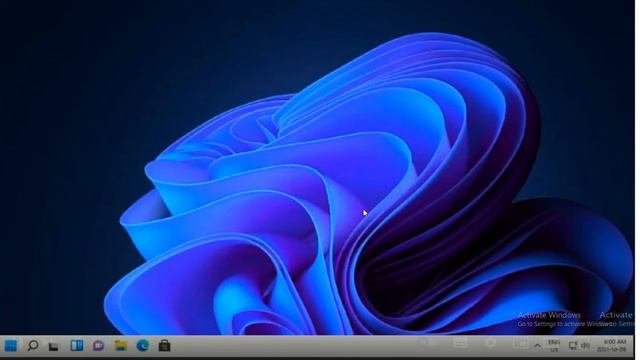Open Microsoft Store bag icon
Screen dimensions: 640x360
[x=164, y=346]
